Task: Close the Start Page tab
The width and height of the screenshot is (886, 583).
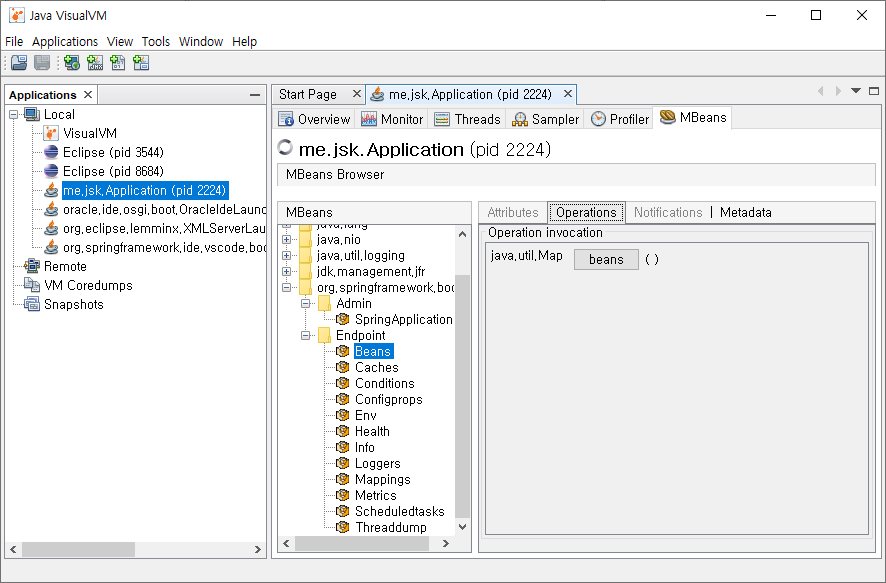Action: 357,94
